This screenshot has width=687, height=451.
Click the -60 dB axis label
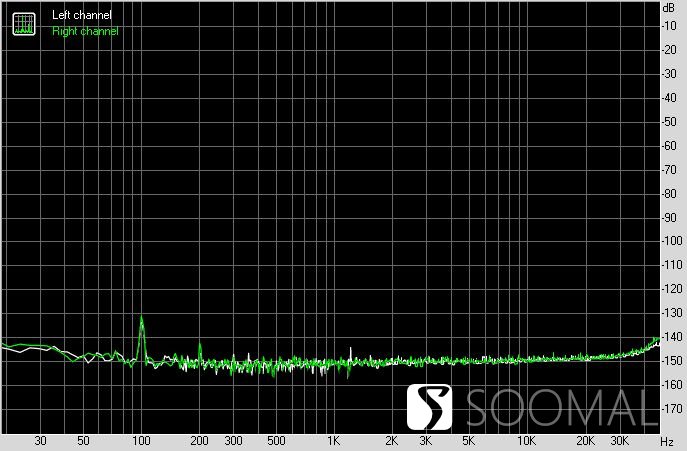[671, 146]
